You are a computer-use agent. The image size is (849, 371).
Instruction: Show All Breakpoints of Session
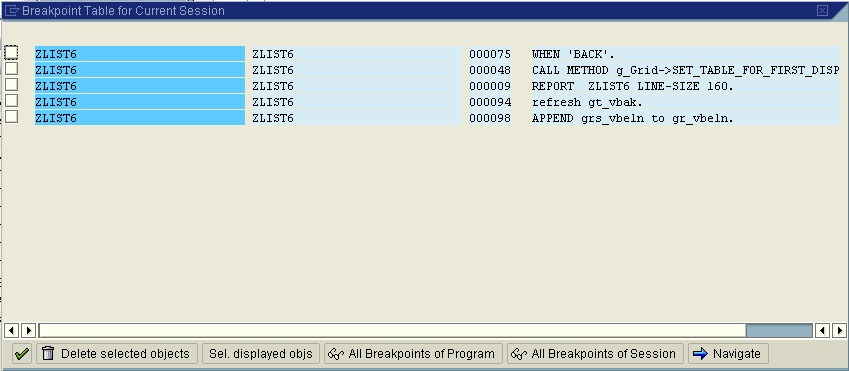click(x=596, y=354)
